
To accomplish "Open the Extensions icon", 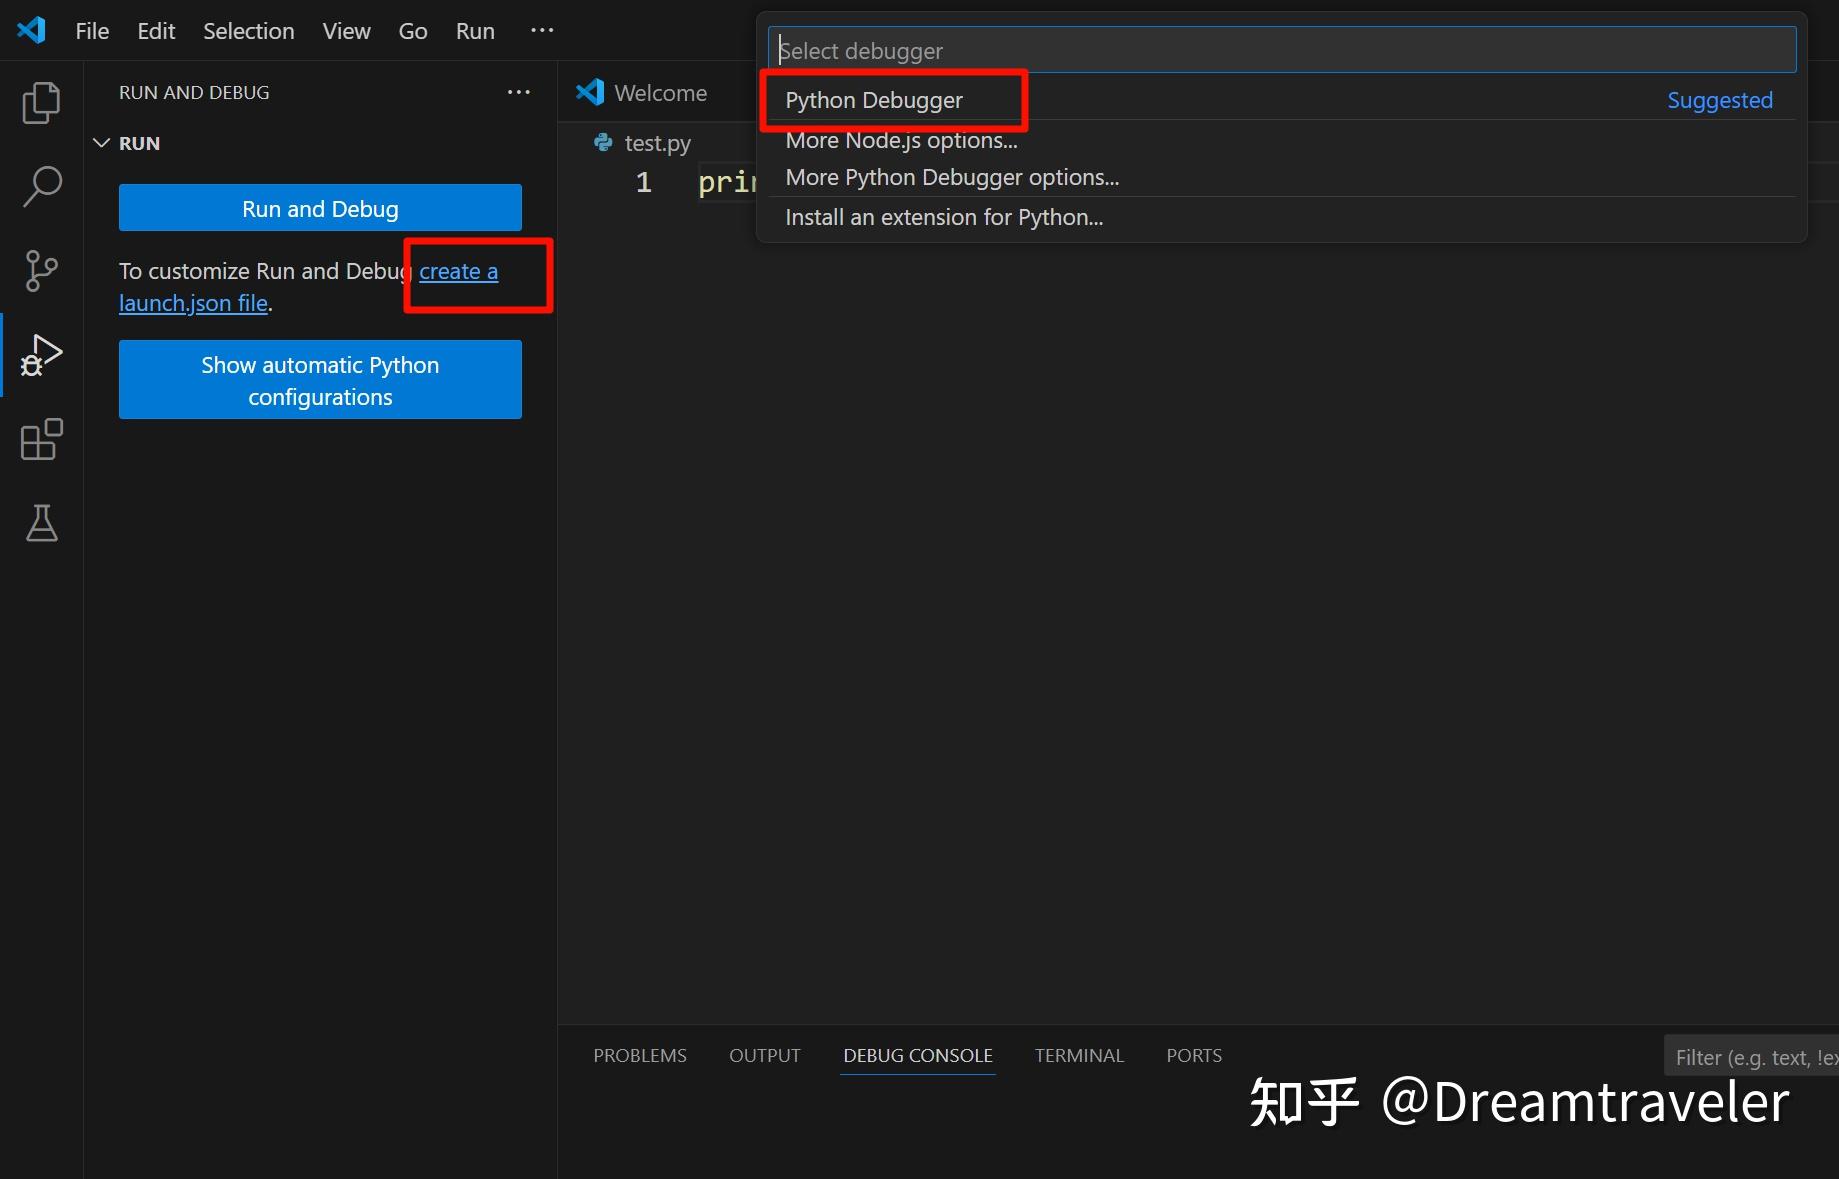I will [41, 440].
